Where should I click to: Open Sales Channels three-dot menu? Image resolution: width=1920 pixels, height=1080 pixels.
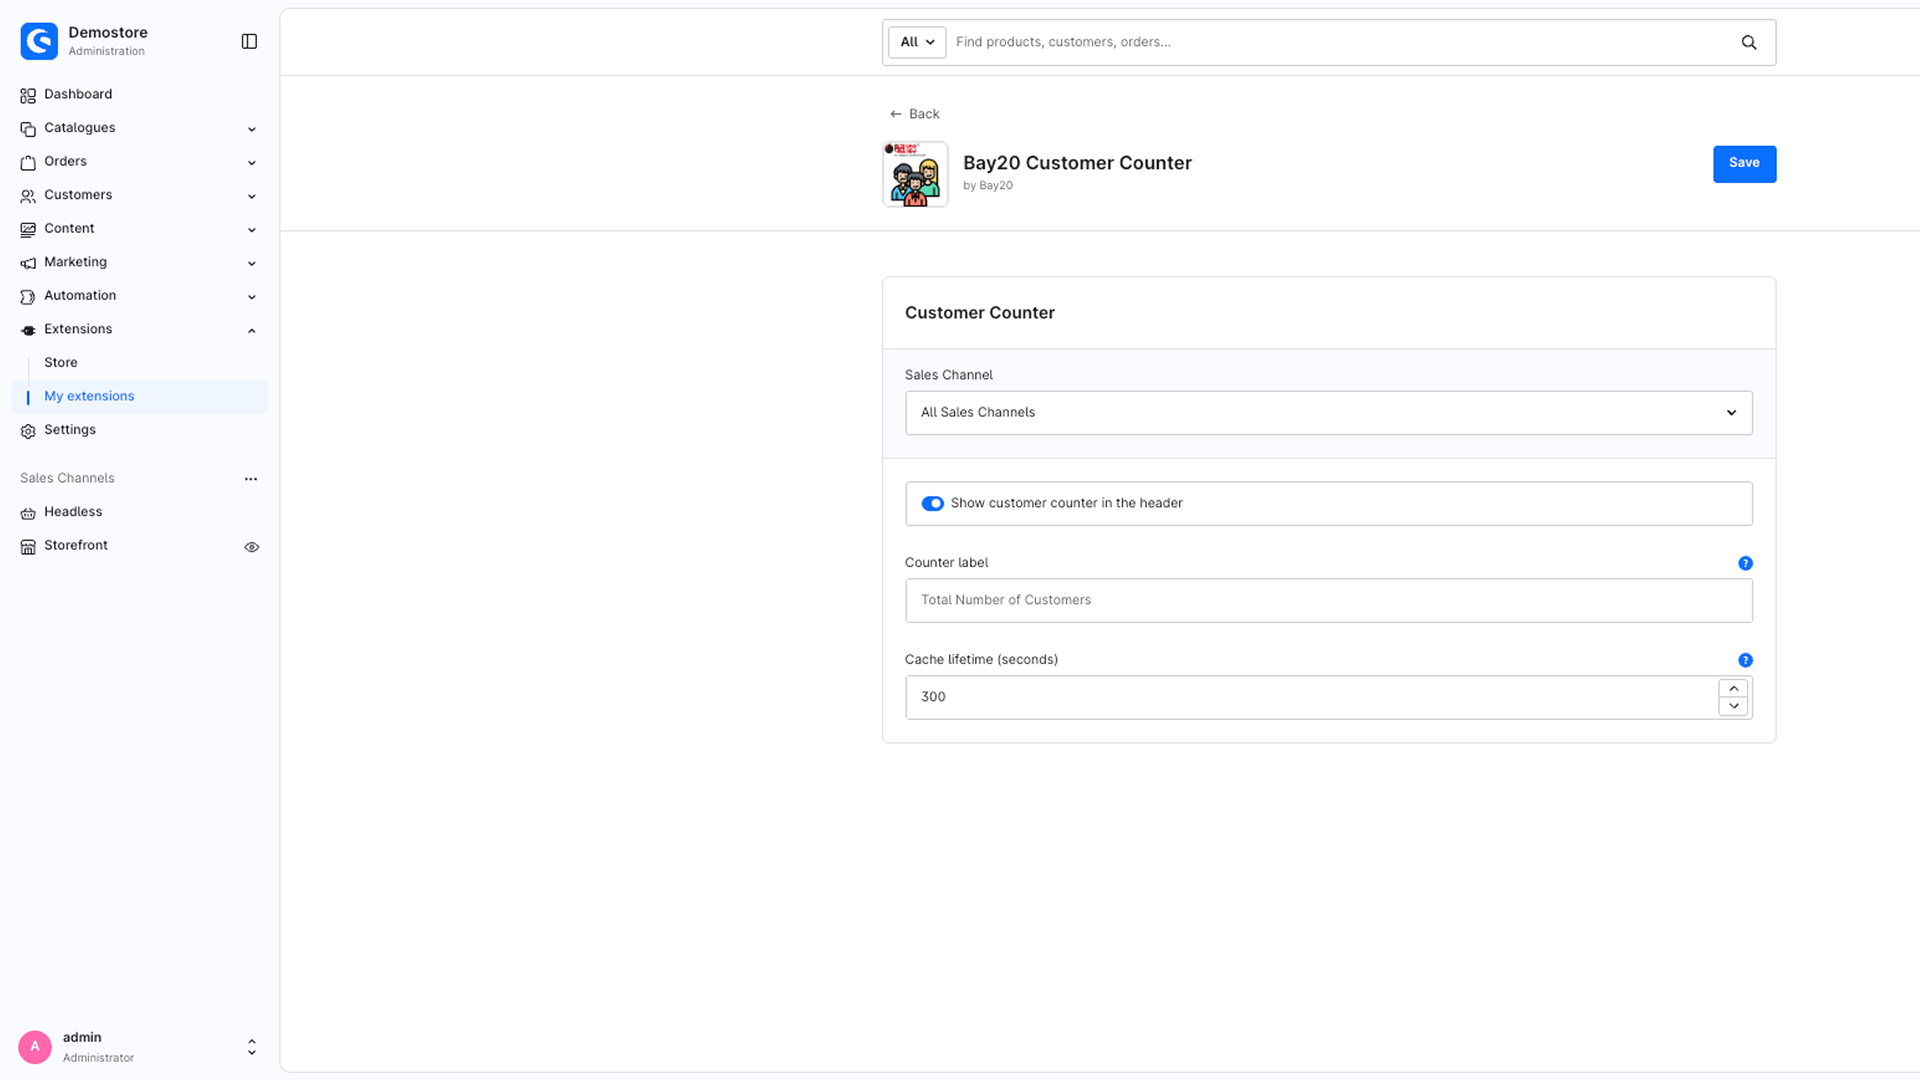click(251, 479)
